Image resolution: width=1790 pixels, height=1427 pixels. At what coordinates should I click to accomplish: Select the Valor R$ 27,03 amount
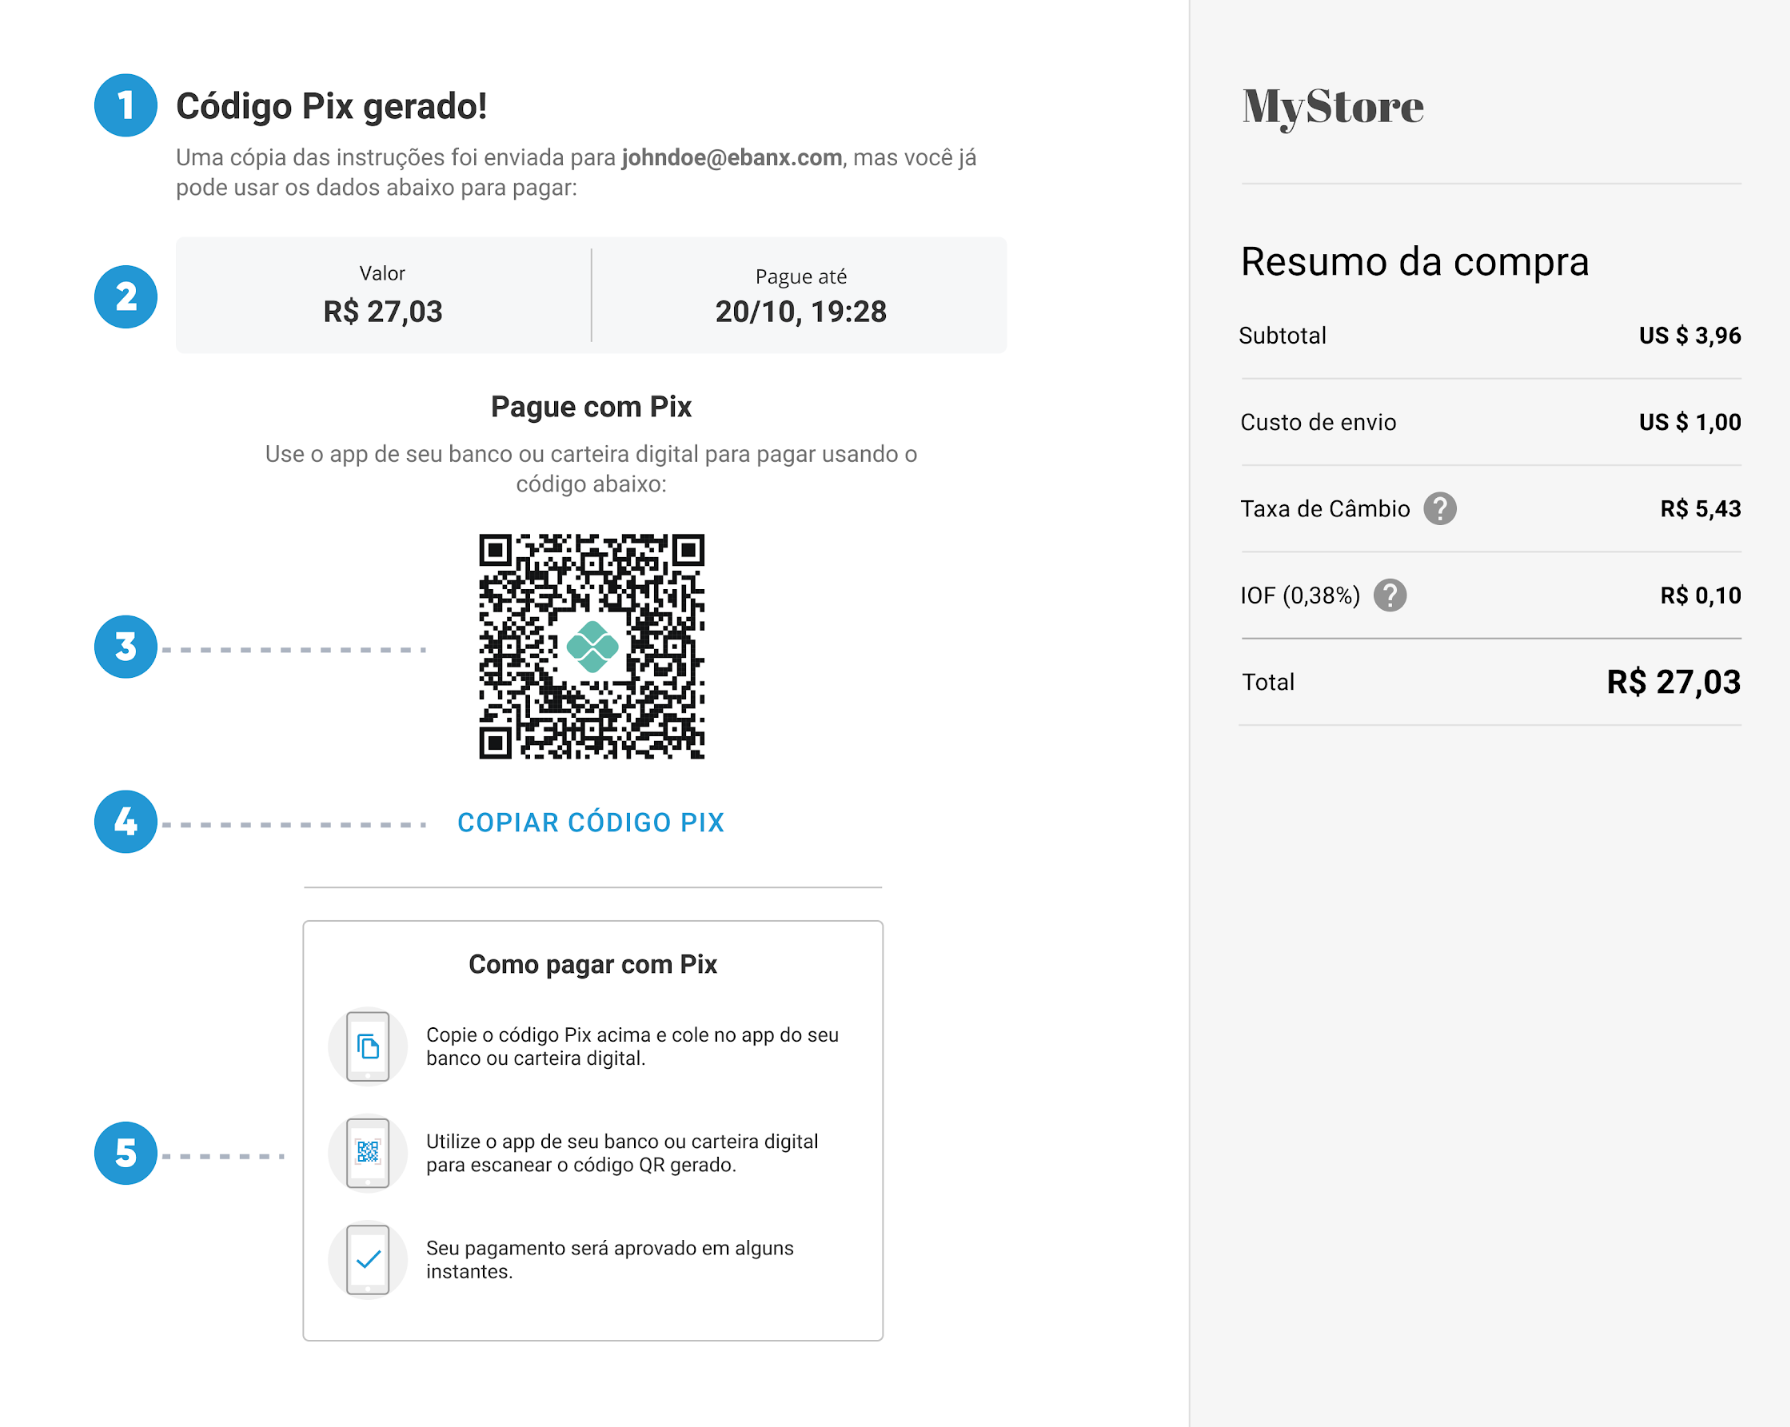tap(382, 311)
